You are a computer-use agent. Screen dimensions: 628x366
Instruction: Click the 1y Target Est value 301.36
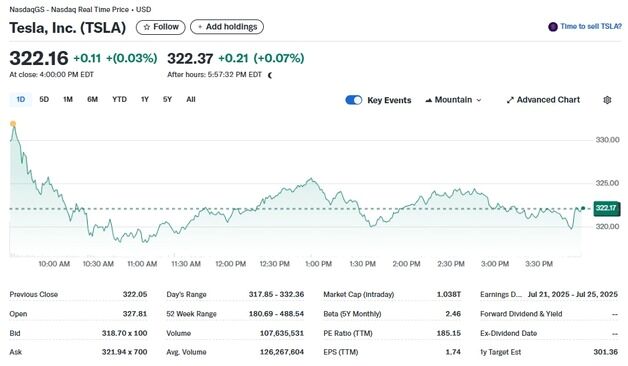(x=606, y=352)
